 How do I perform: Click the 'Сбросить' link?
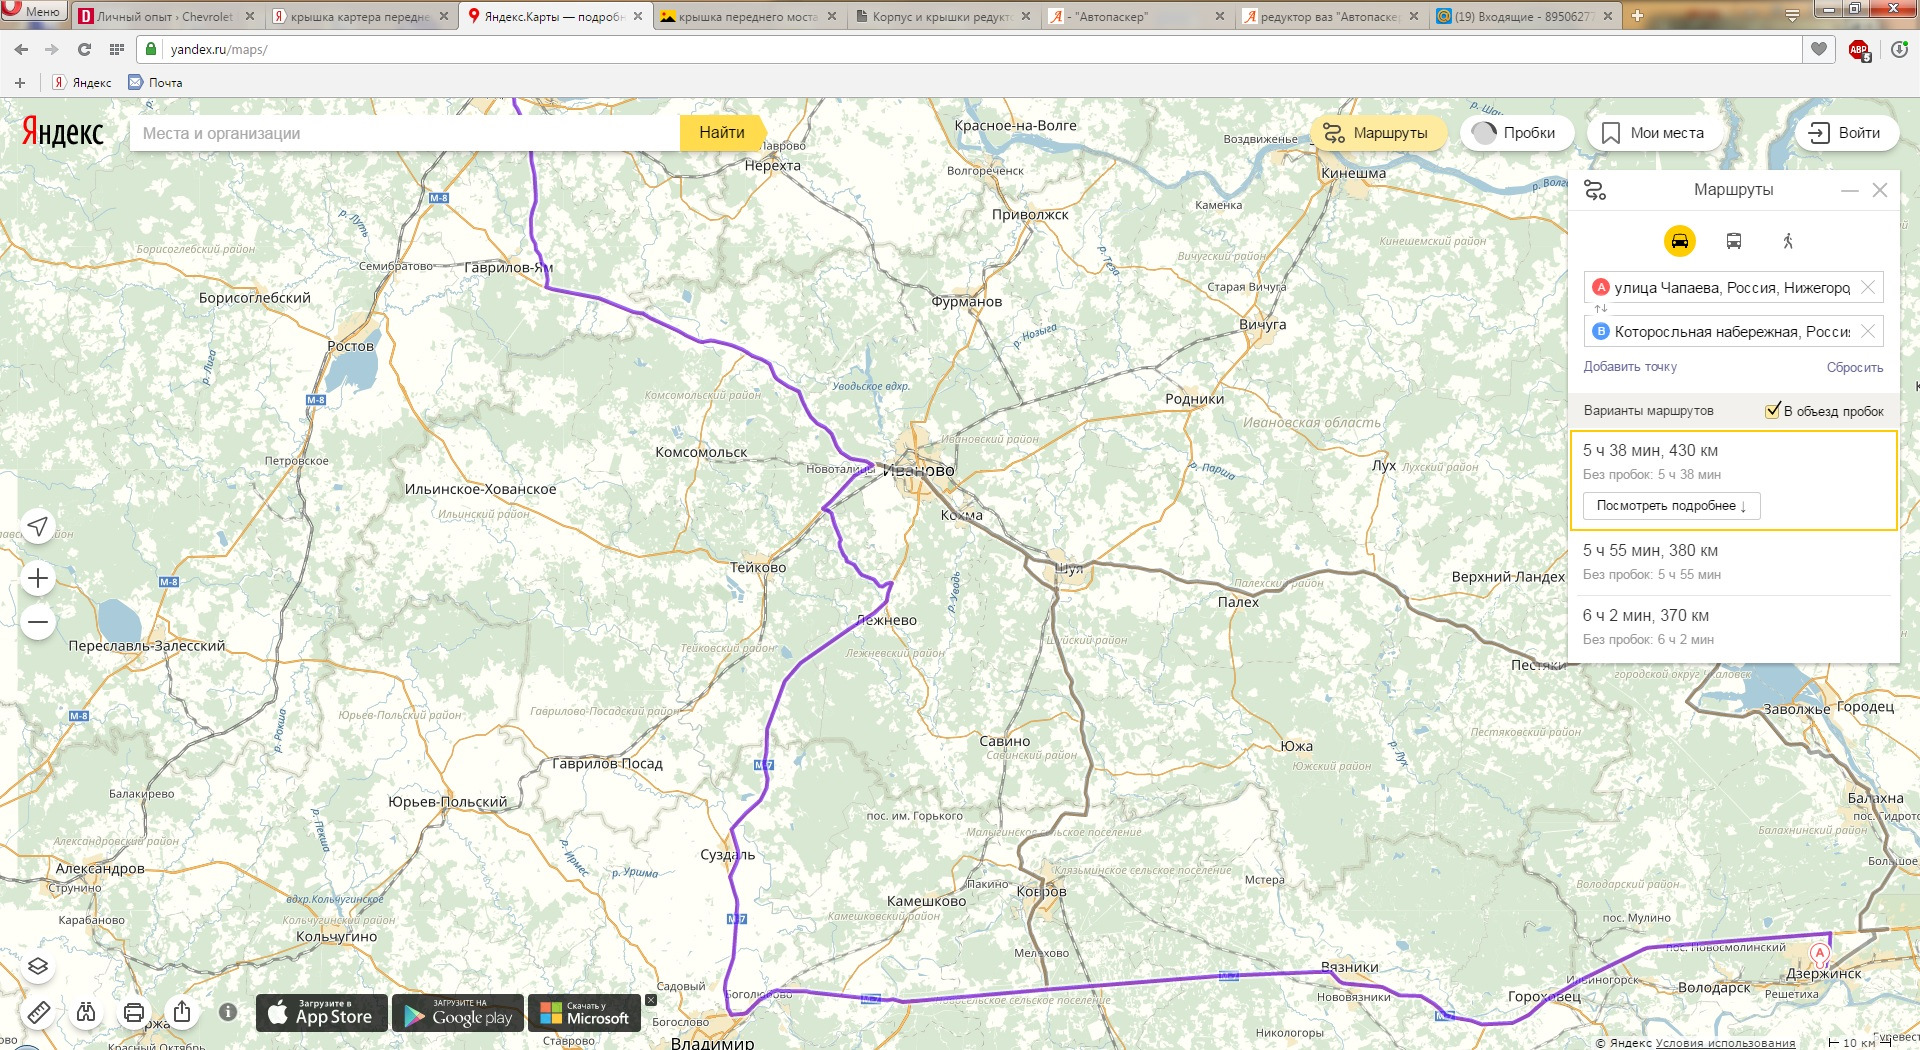point(1855,367)
